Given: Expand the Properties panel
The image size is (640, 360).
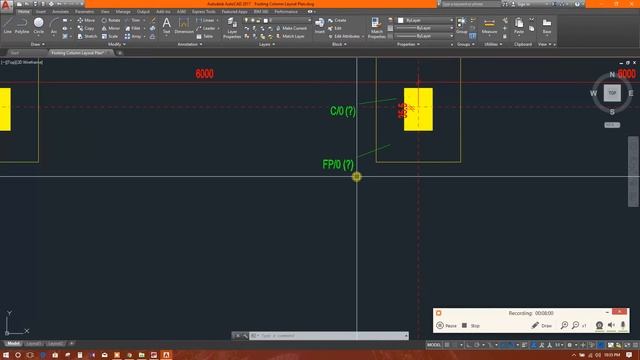Looking at the screenshot, I should [x=409, y=44].
